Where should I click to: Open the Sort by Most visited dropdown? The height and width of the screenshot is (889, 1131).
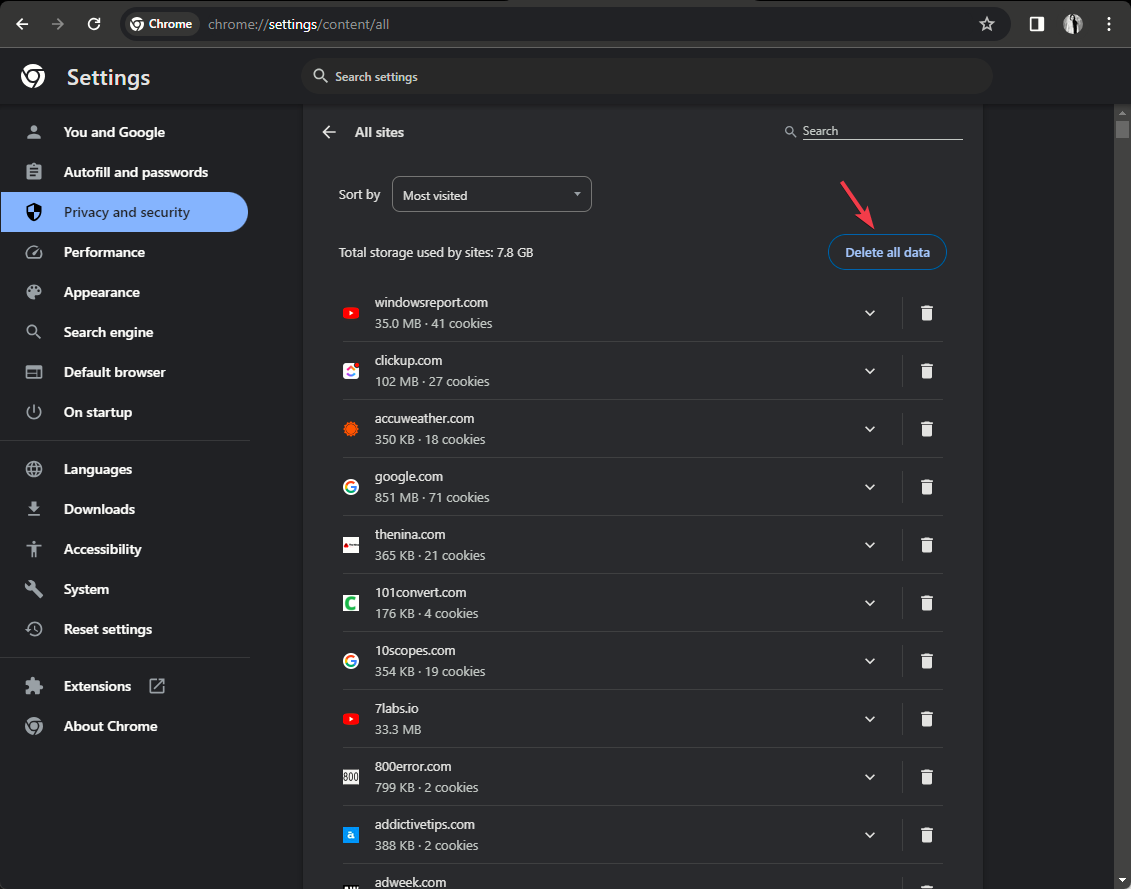(x=491, y=195)
